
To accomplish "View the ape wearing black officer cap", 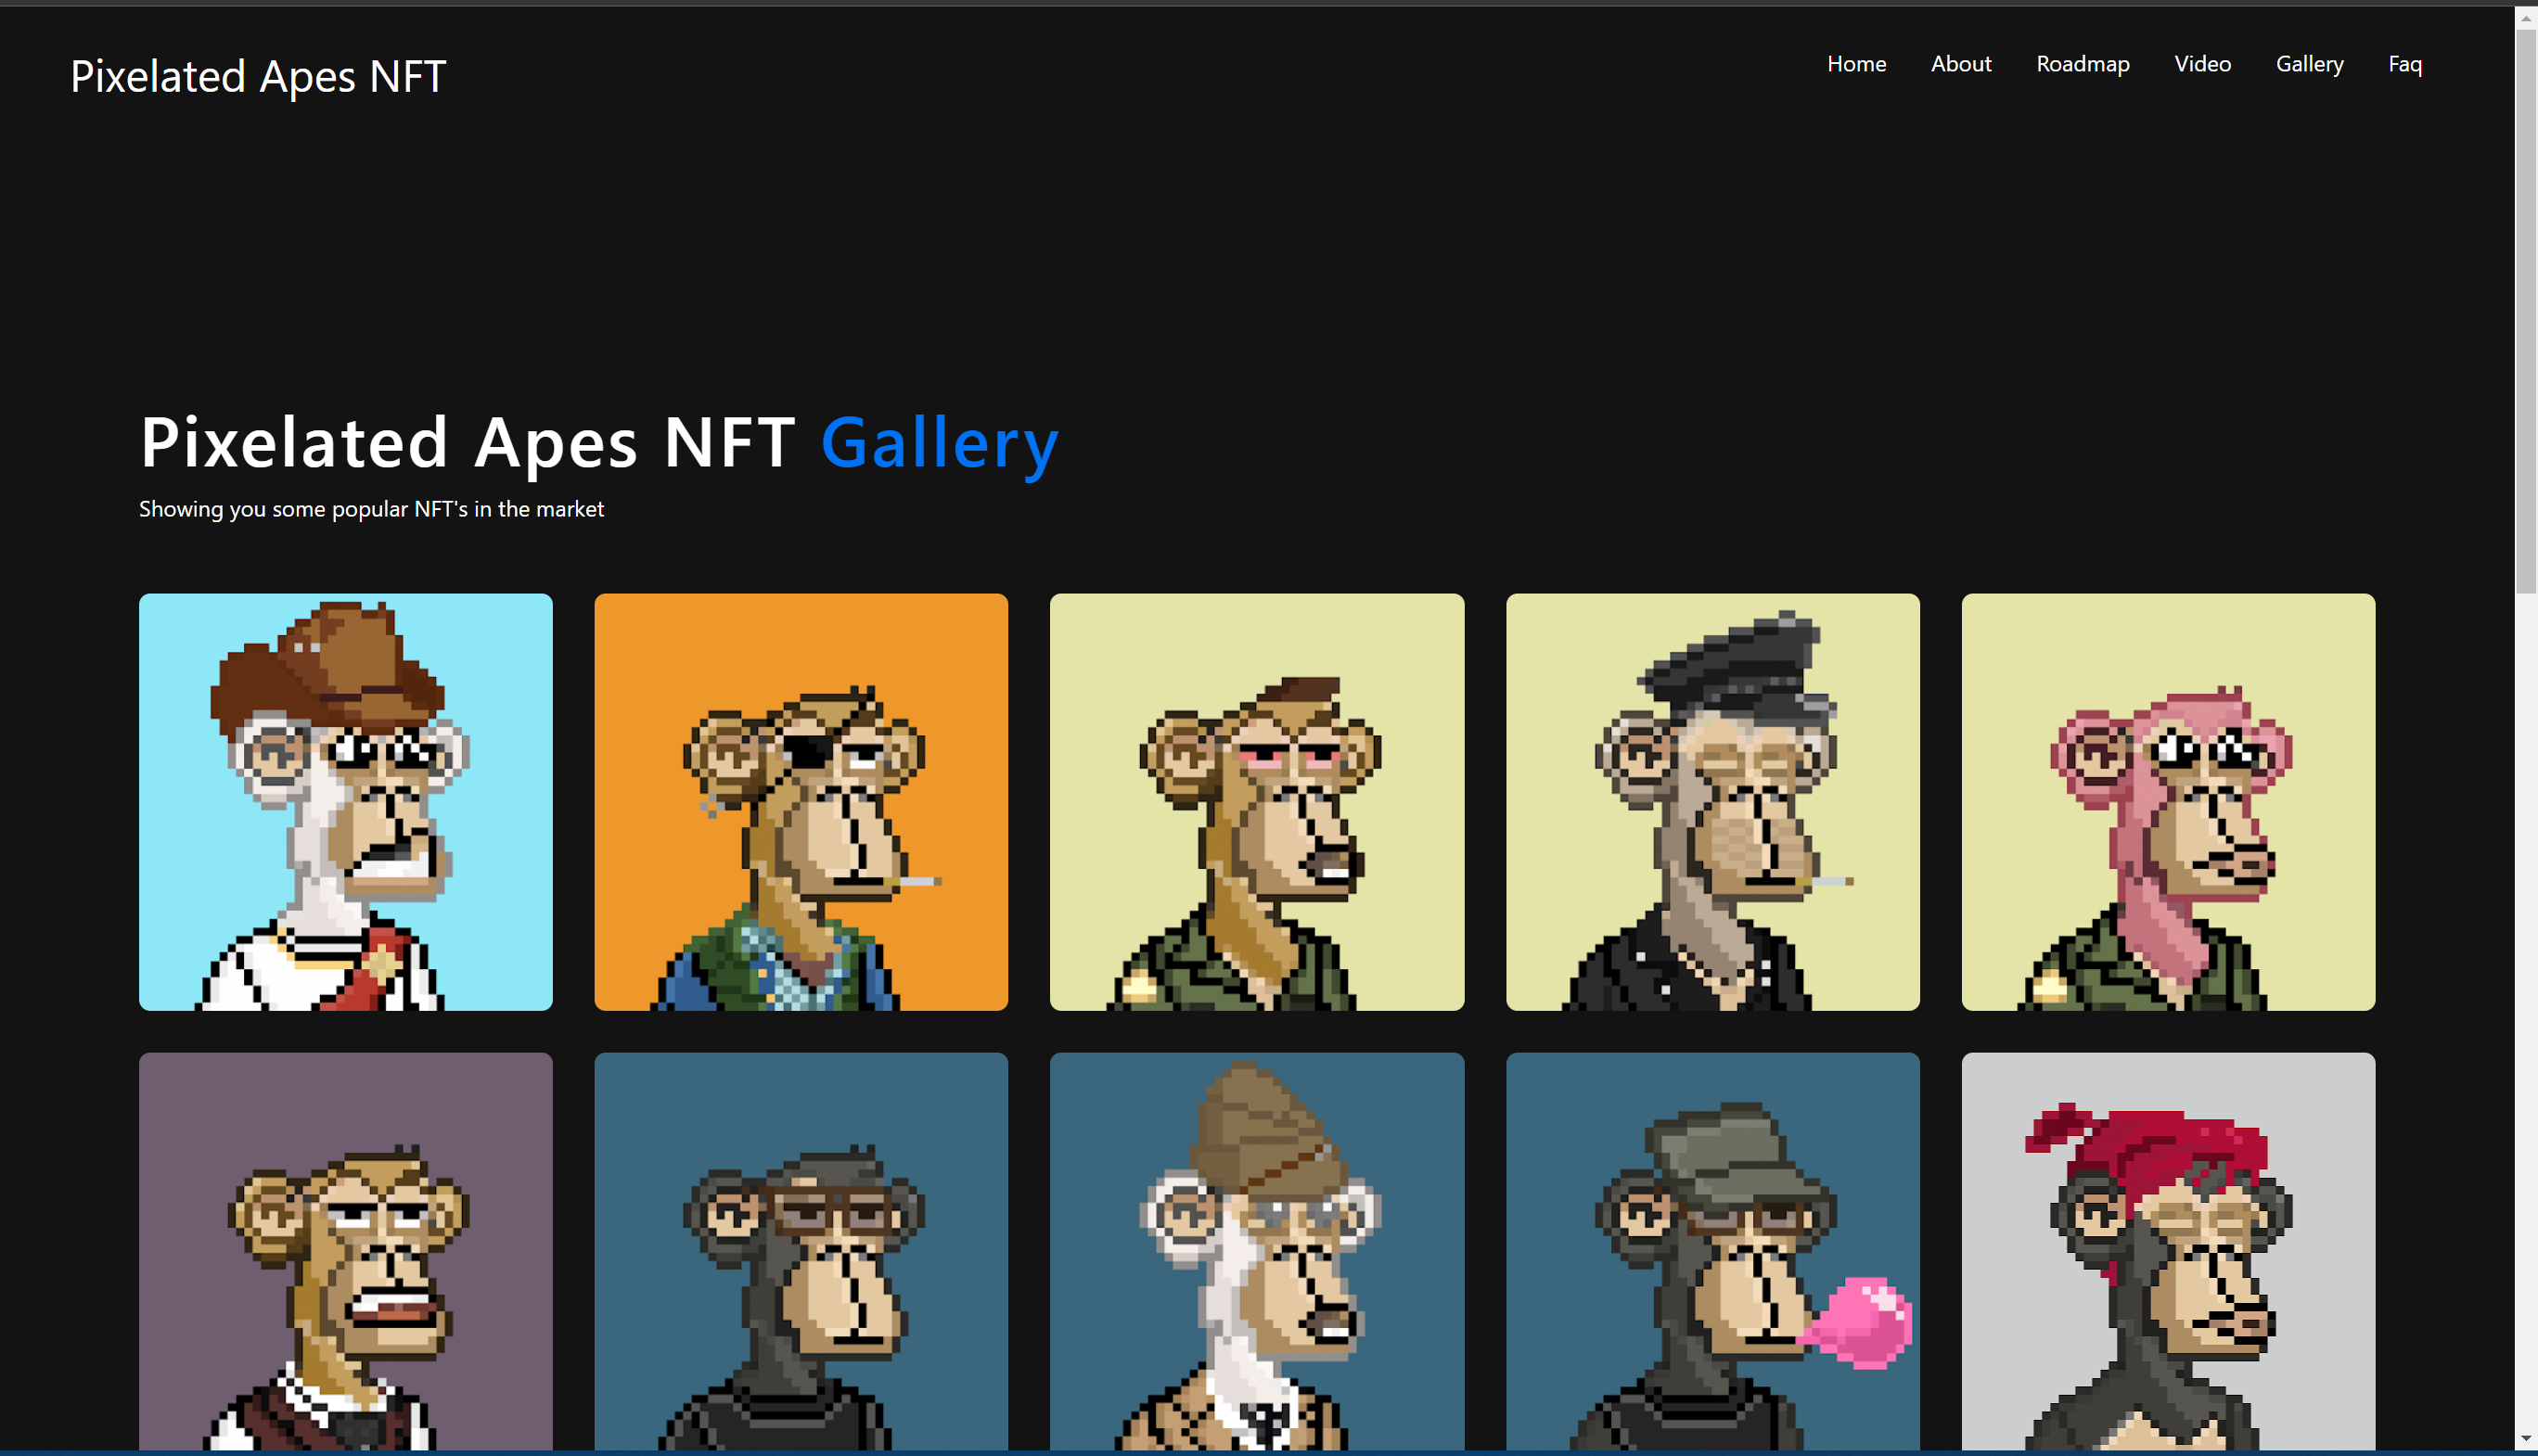I will (1712, 801).
